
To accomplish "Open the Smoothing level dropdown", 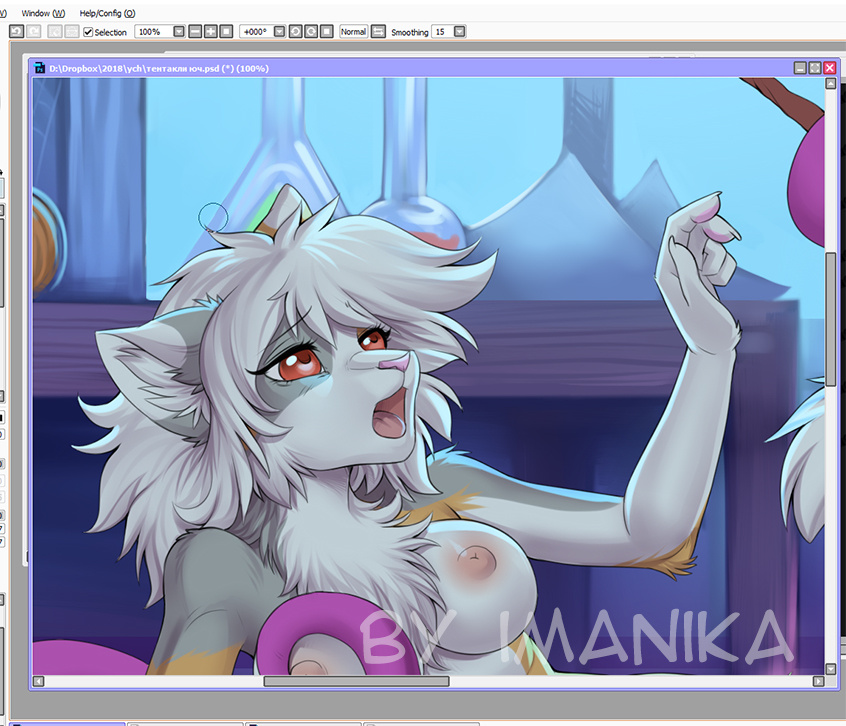I will [x=460, y=32].
